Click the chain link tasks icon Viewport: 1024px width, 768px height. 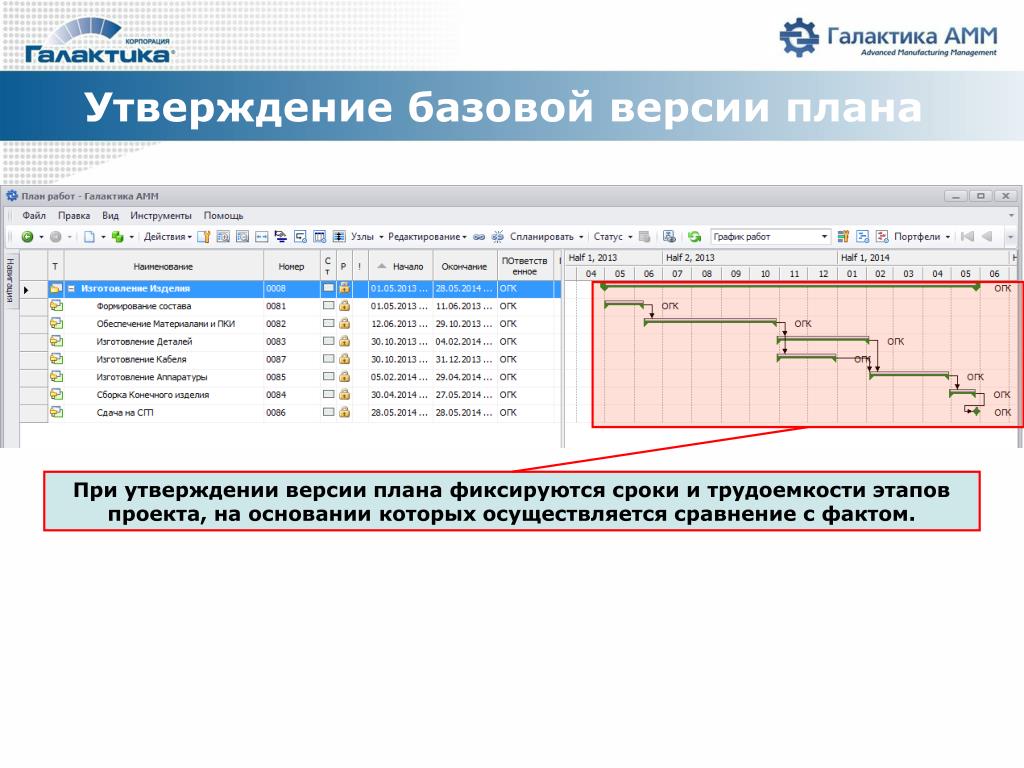(479, 236)
